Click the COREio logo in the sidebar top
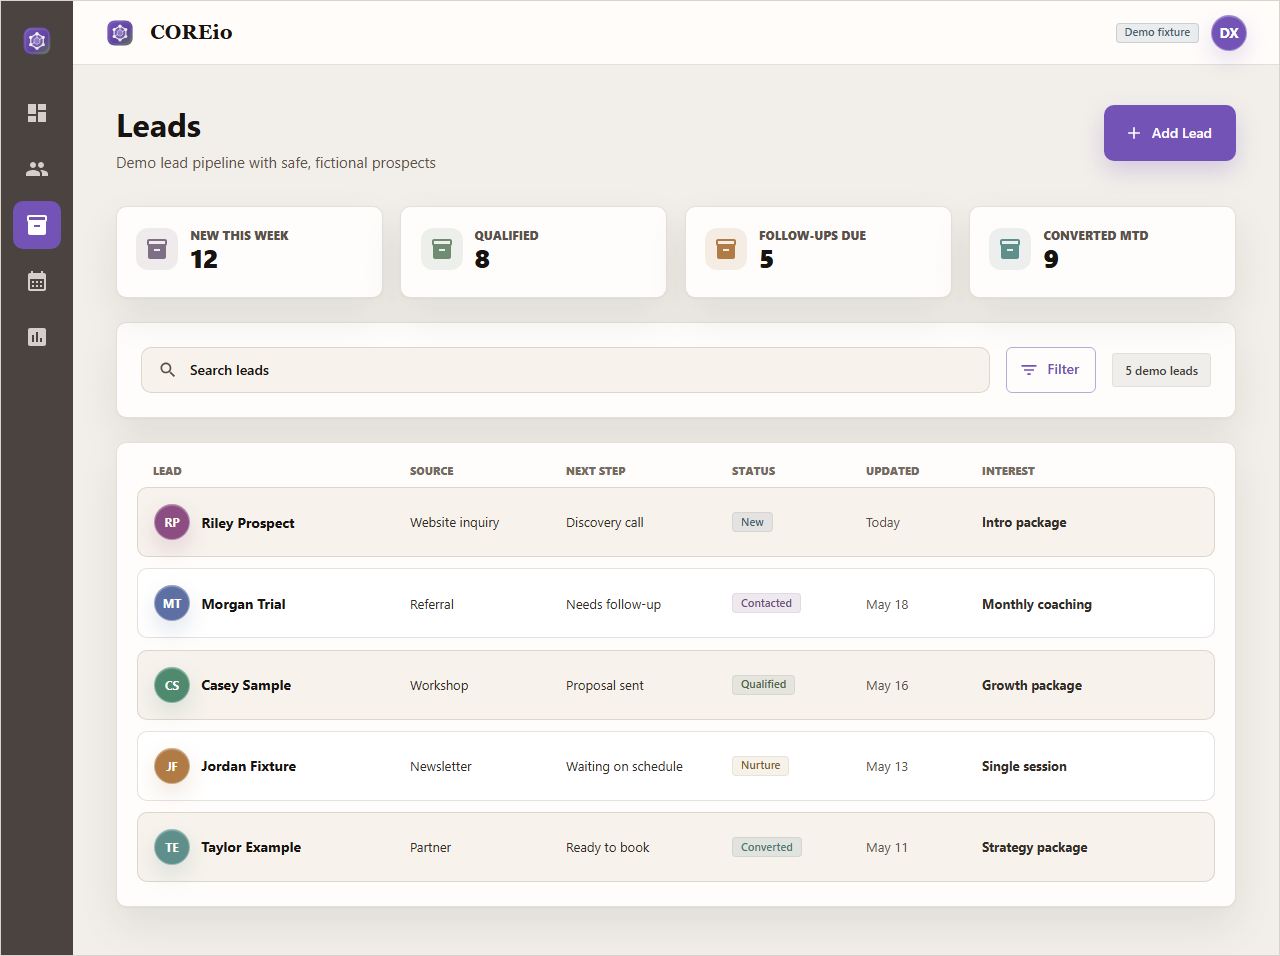Image resolution: width=1280 pixels, height=956 pixels. click(x=37, y=41)
